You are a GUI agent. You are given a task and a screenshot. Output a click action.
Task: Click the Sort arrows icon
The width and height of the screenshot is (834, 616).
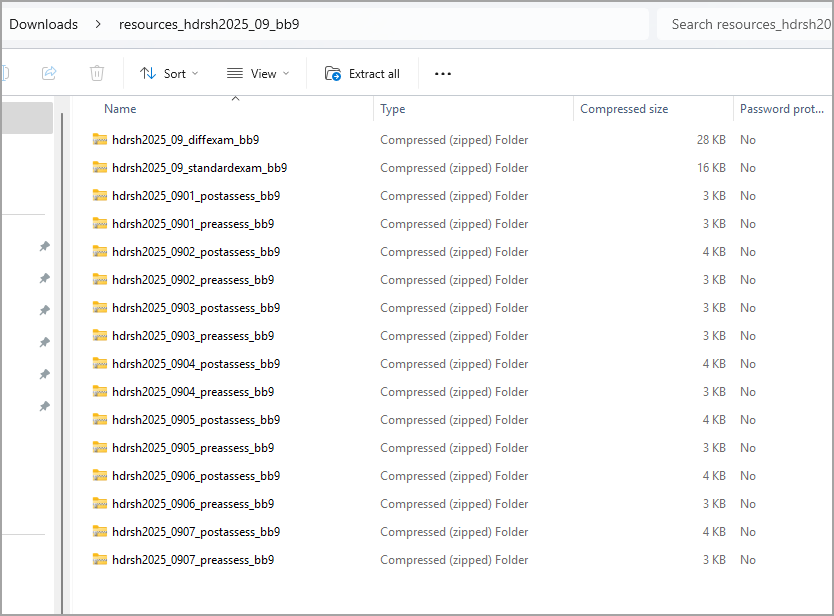[x=147, y=73]
